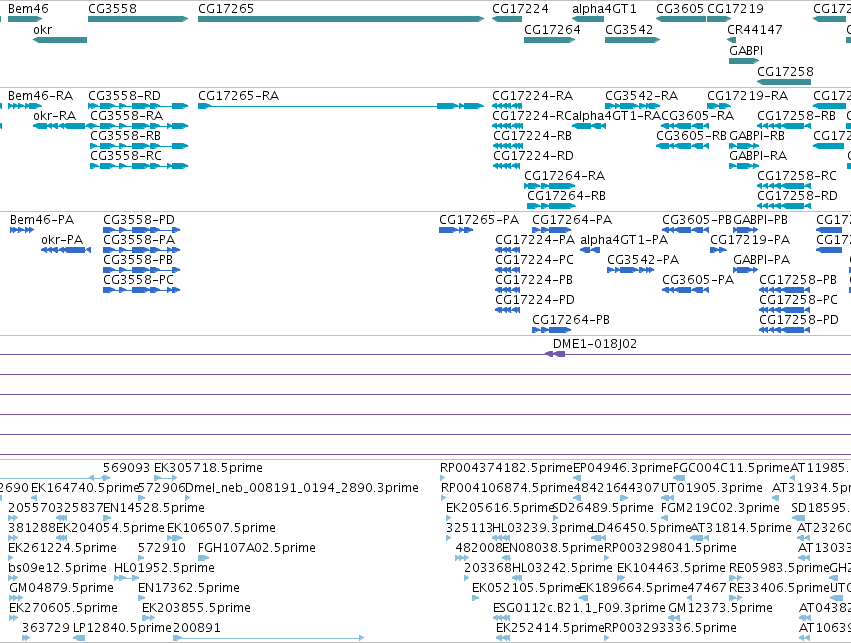This screenshot has width=851, height=643.
Task: Select transcript CG17258-RC
Action: click(x=784, y=186)
